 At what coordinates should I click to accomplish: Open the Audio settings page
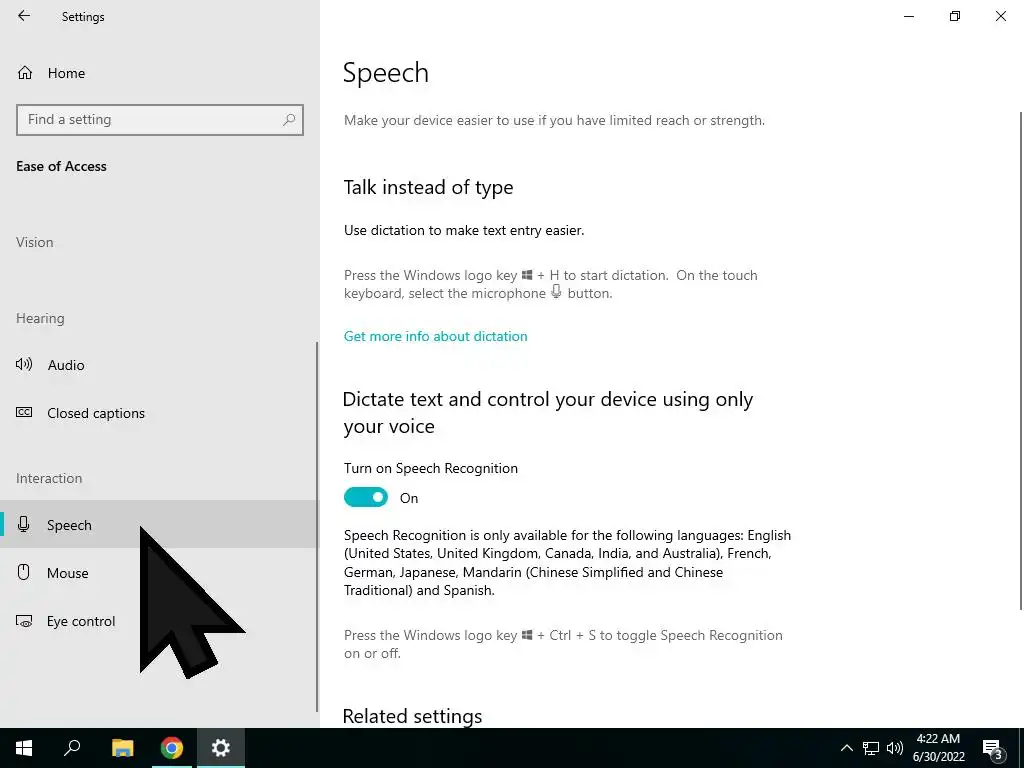[x=159, y=364]
